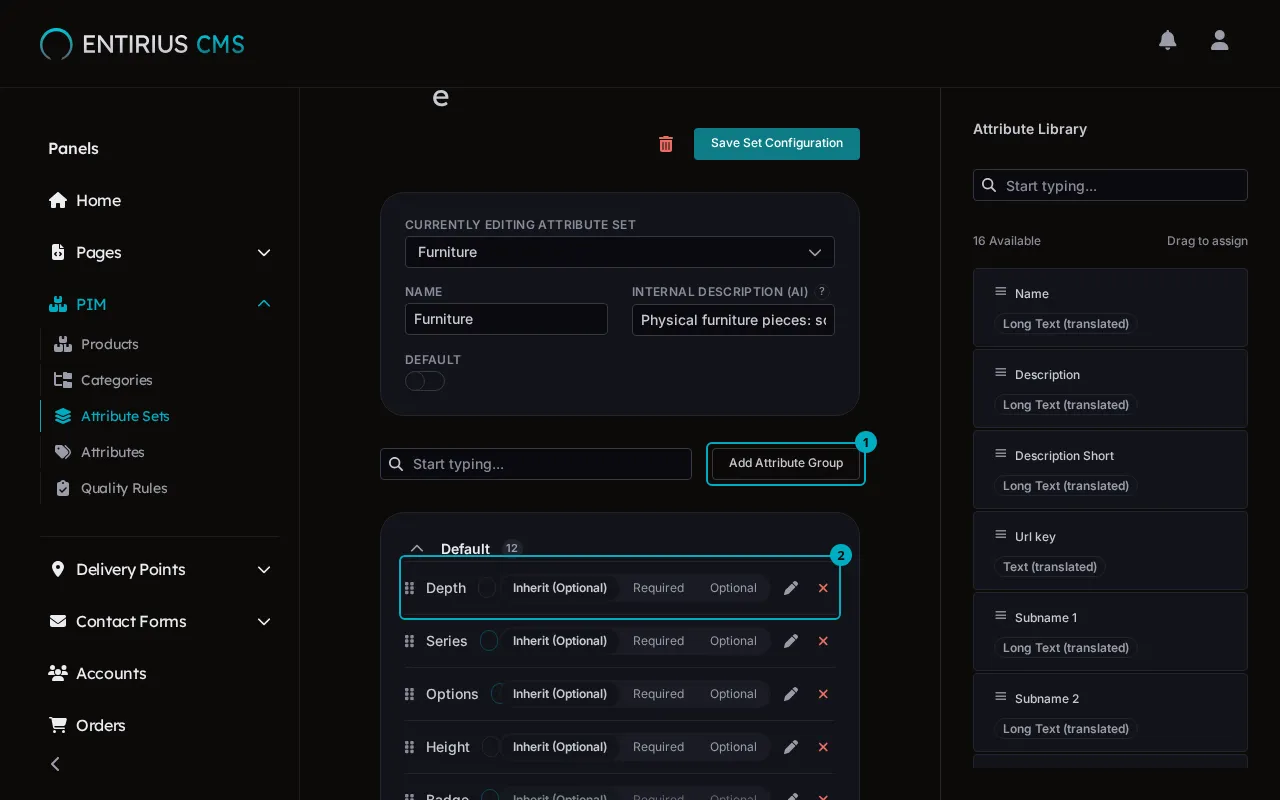Collapse the sidebar with the left arrow

point(55,764)
